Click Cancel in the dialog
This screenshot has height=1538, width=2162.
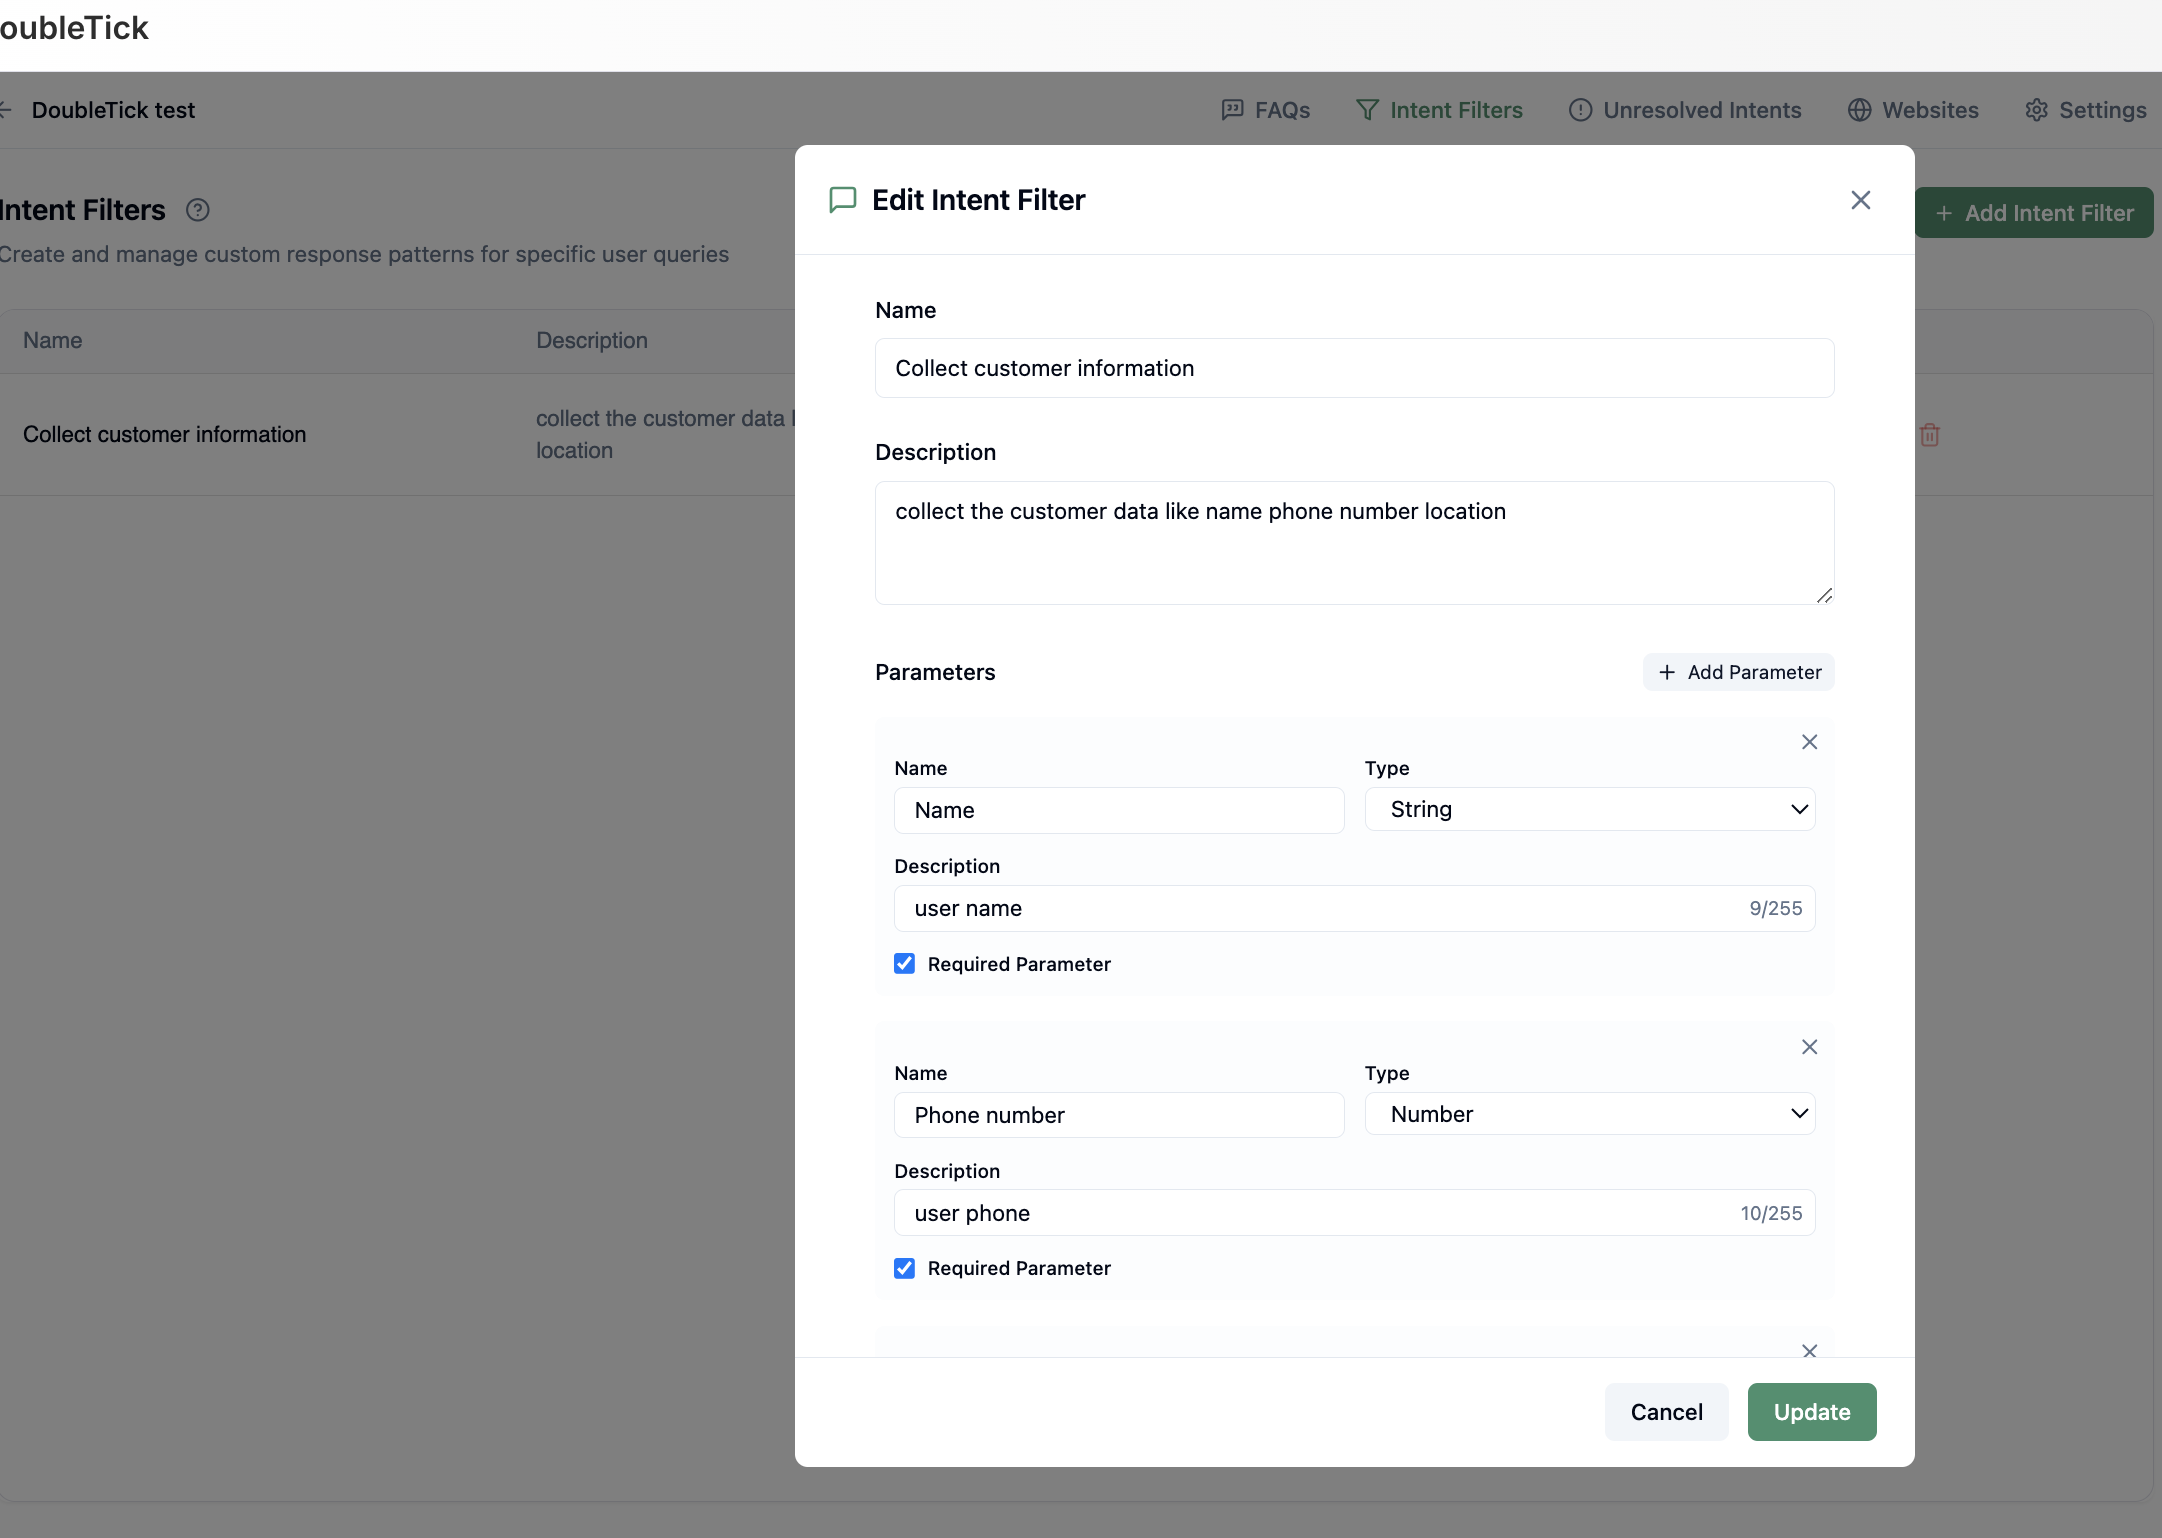pos(1666,1412)
